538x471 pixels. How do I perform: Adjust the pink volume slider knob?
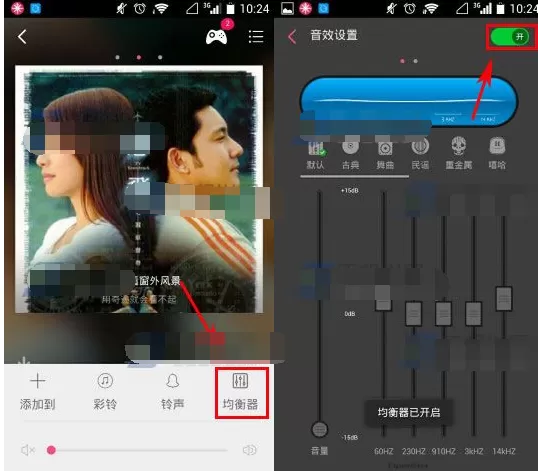[51, 450]
